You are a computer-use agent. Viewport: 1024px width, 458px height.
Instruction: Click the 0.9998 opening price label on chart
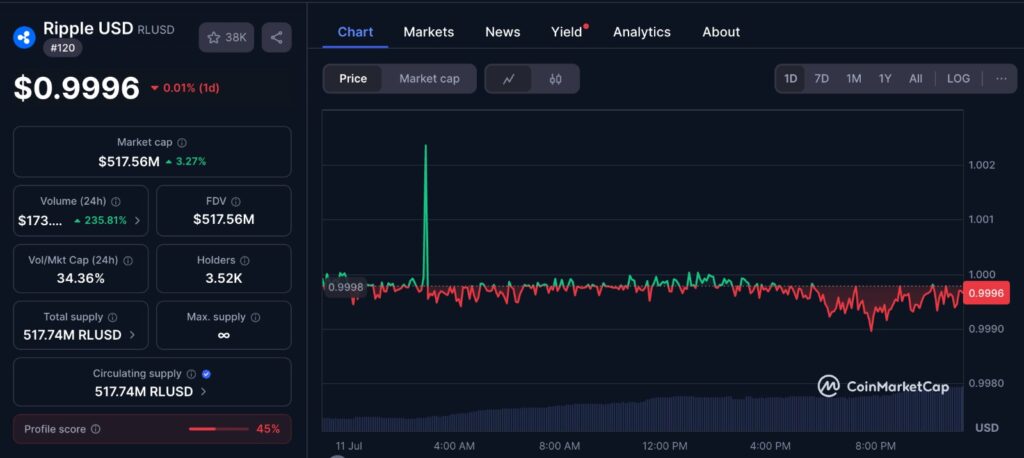(x=346, y=287)
